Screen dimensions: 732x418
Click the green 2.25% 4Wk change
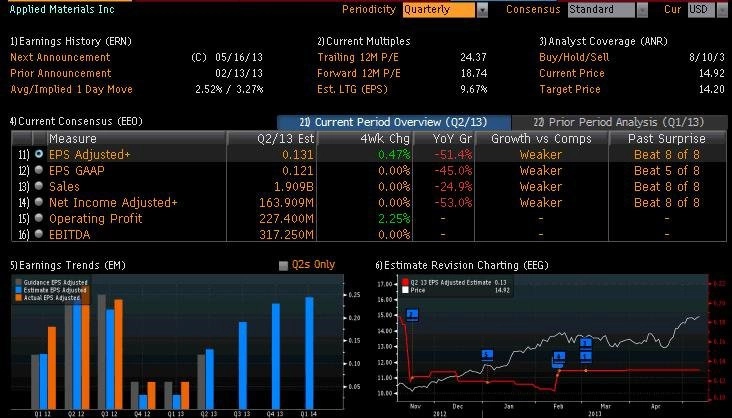coord(394,218)
